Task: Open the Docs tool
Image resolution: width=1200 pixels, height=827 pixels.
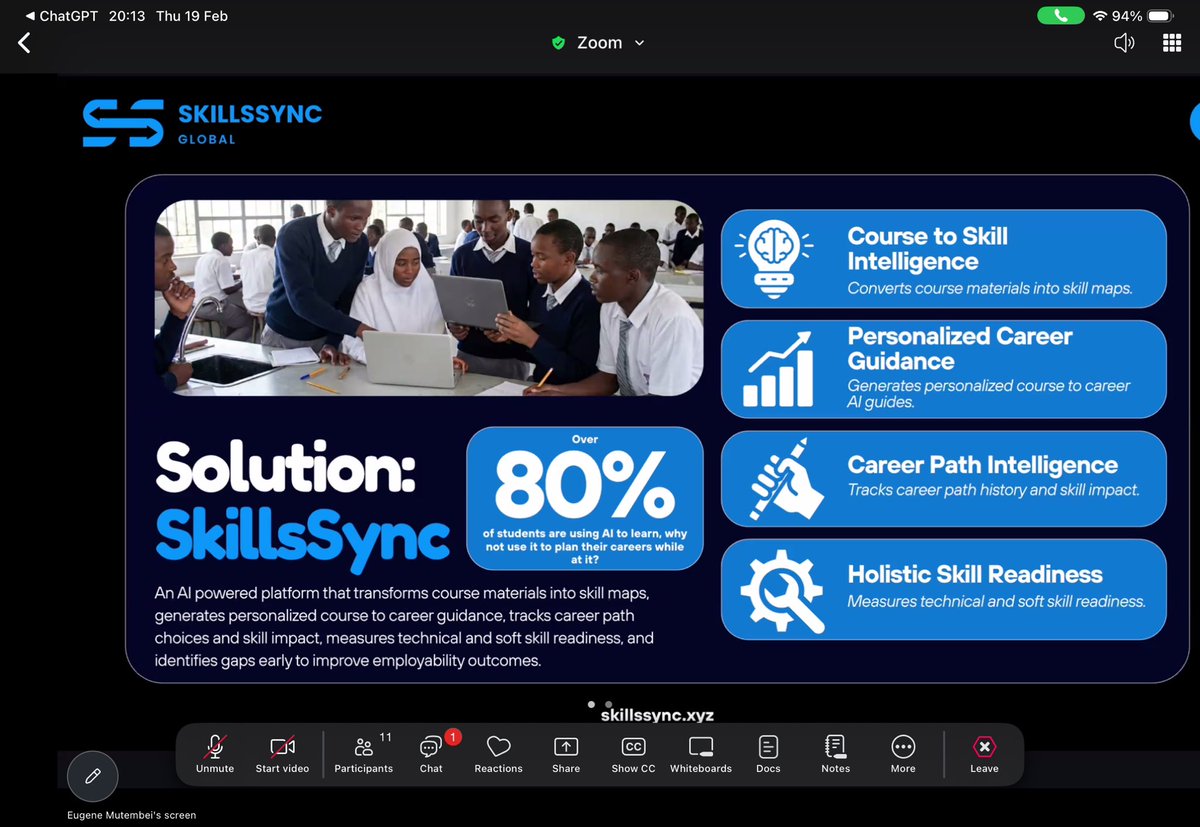Action: 768,754
